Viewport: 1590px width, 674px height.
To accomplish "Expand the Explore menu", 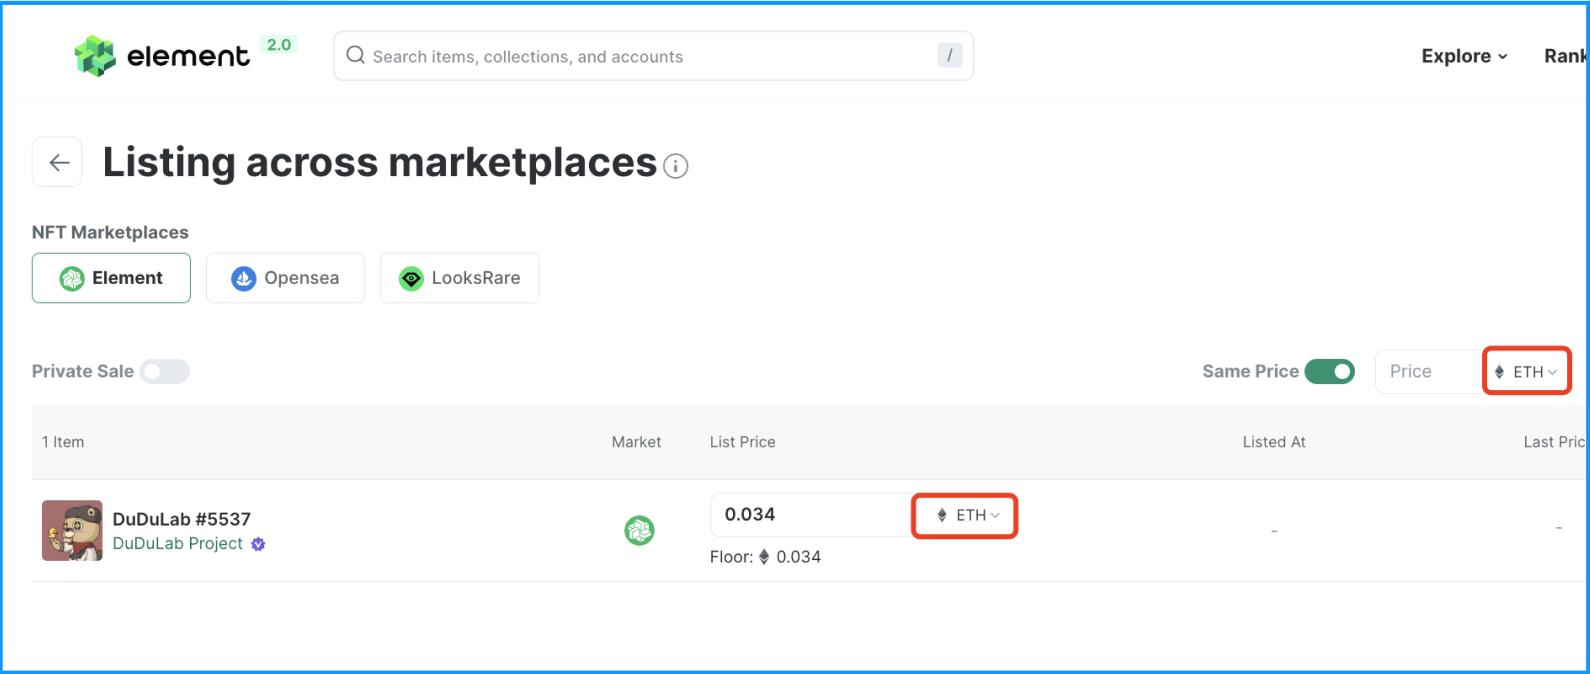I will 1464,56.
